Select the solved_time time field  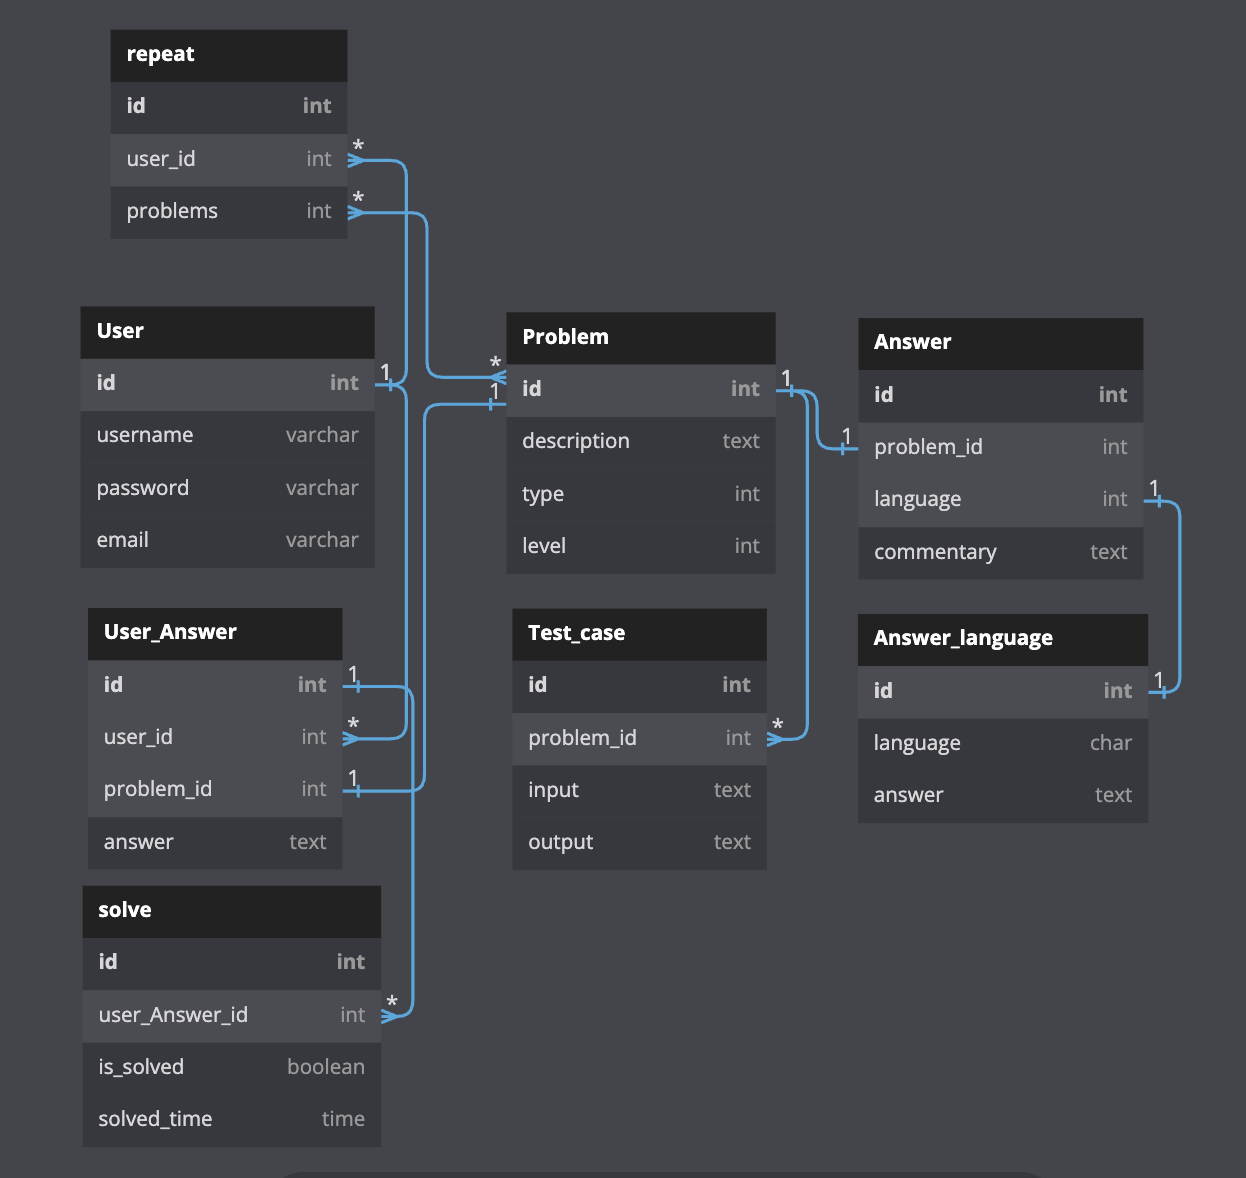point(232,1120)
